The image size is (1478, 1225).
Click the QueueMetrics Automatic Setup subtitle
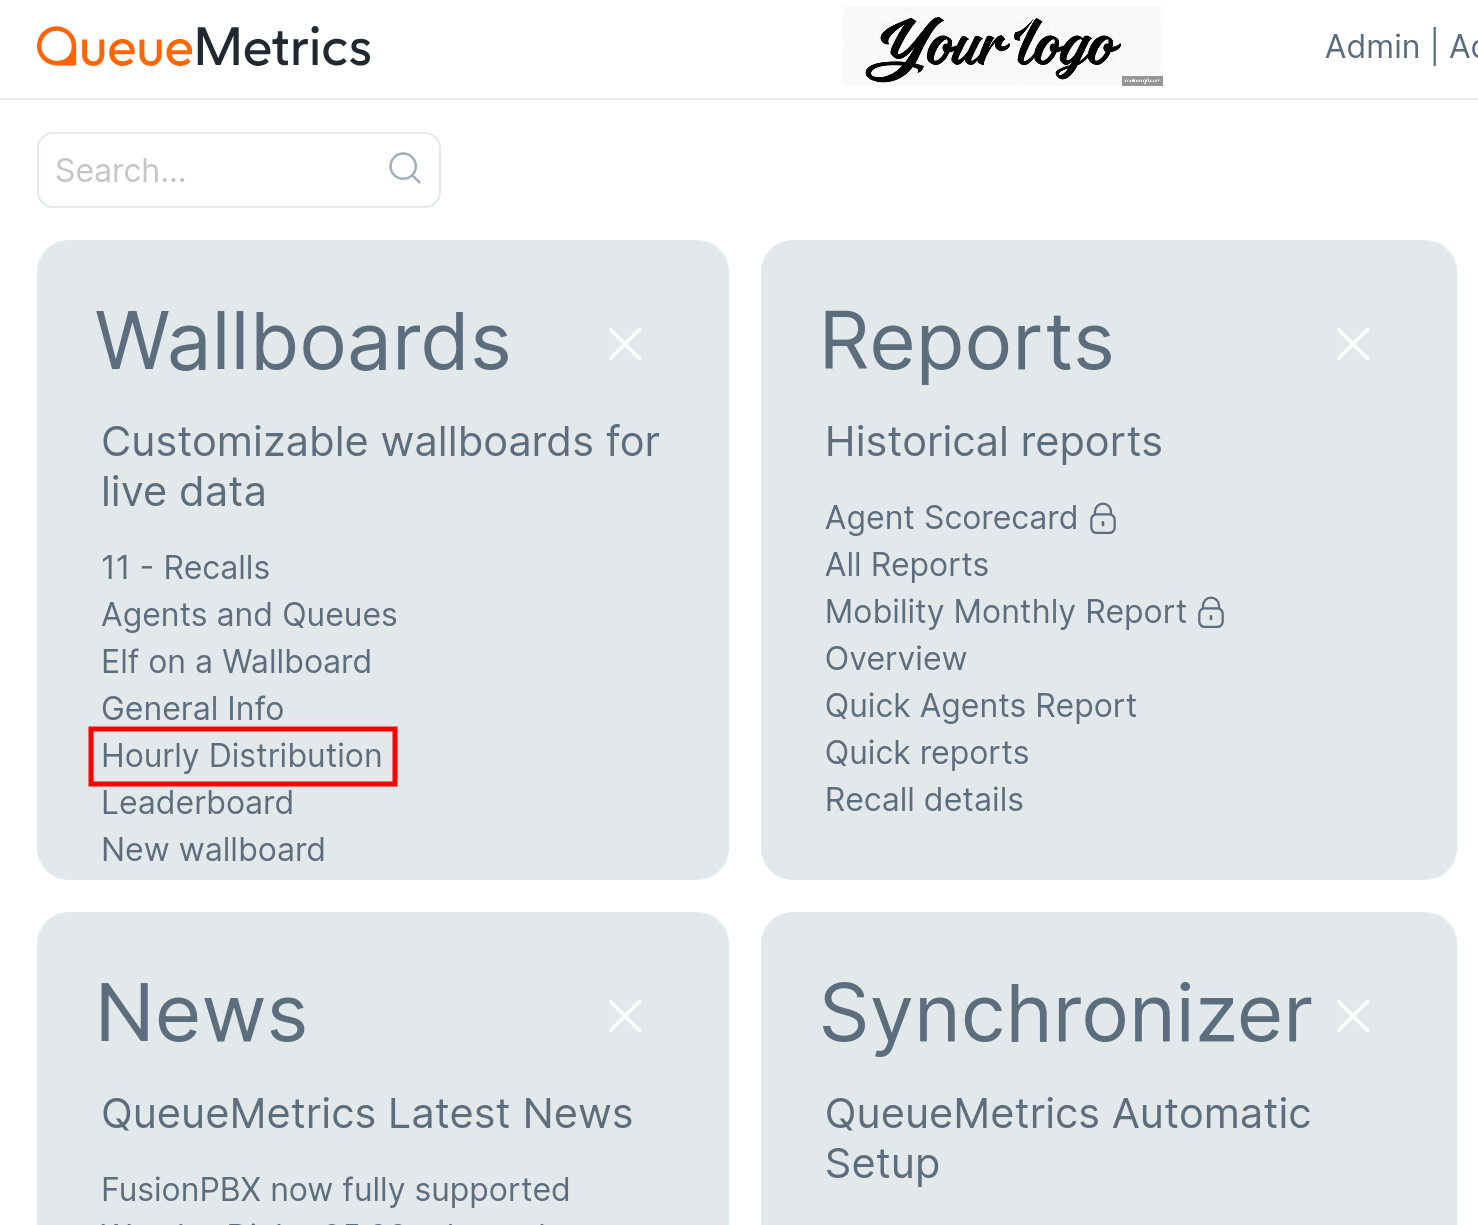1068,1139
